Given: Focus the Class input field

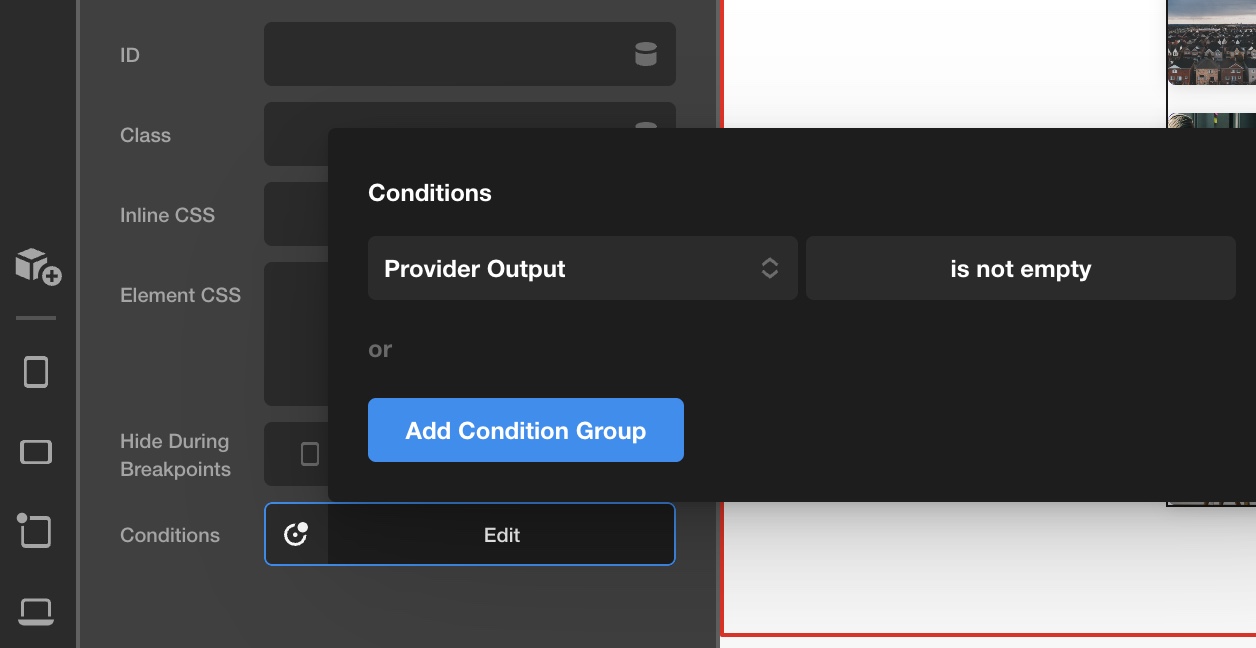Looking at the screenshot, I should [x=296, y=132].
